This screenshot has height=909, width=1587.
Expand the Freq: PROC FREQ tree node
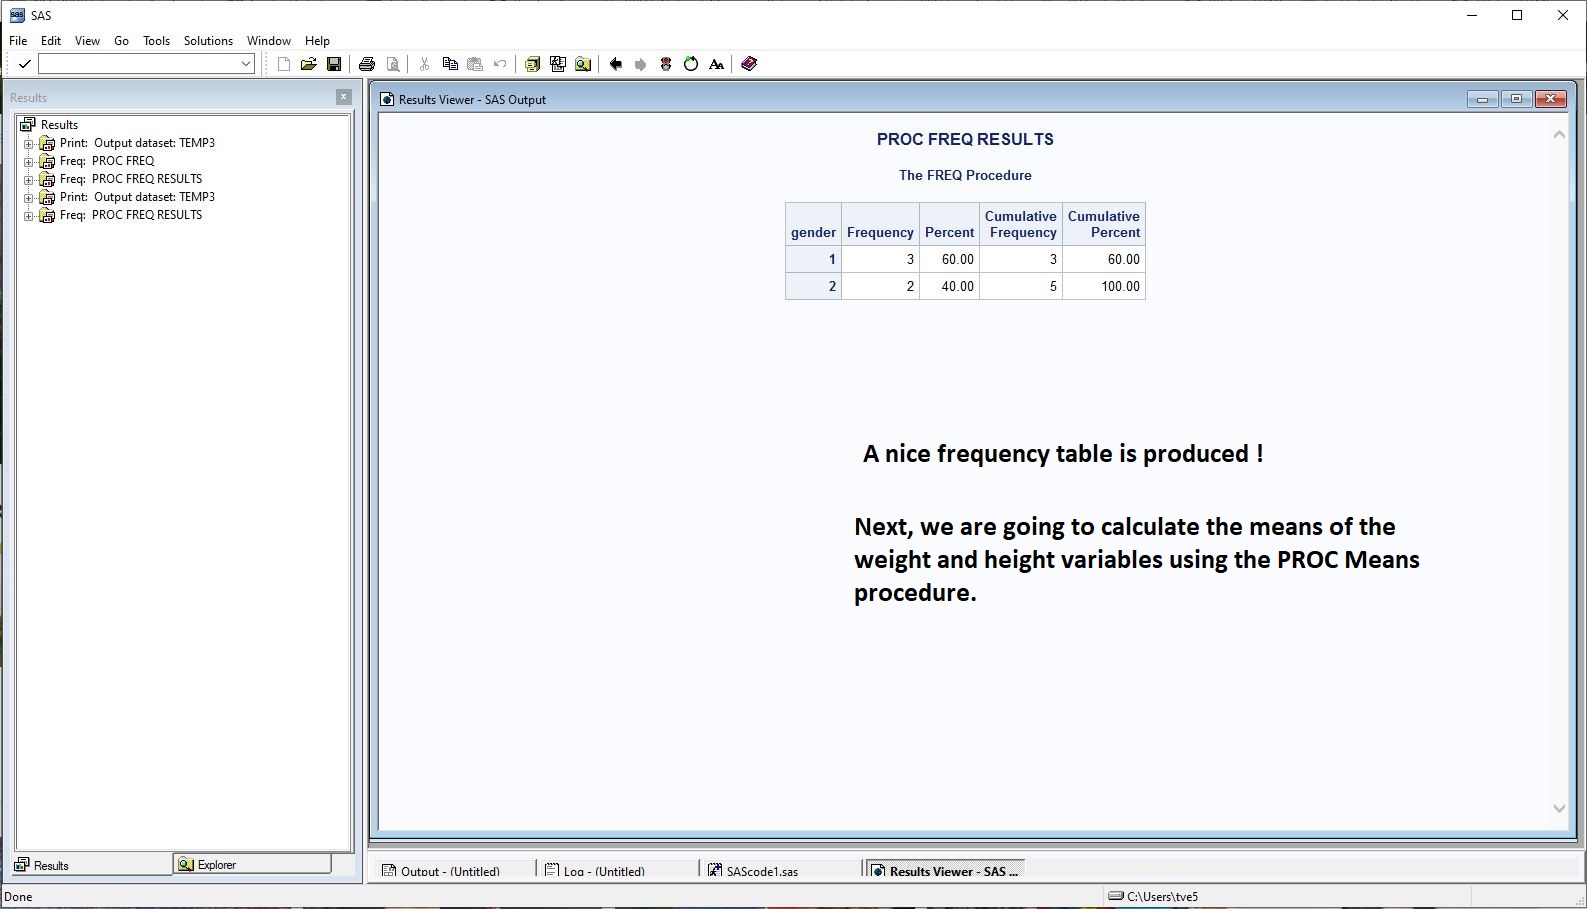29,161
